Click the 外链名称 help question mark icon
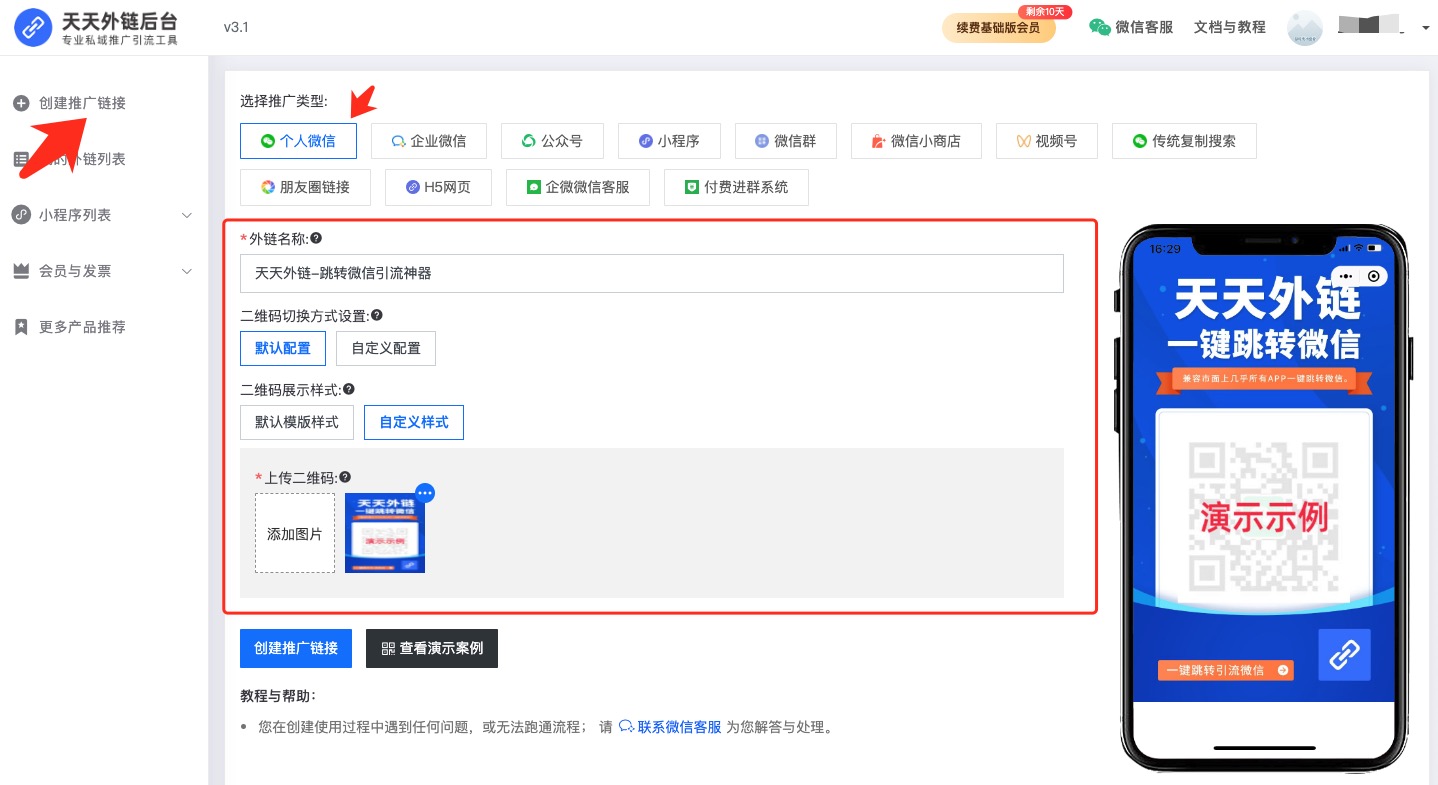Screen dimensions: 1438x785 (317, 238)
